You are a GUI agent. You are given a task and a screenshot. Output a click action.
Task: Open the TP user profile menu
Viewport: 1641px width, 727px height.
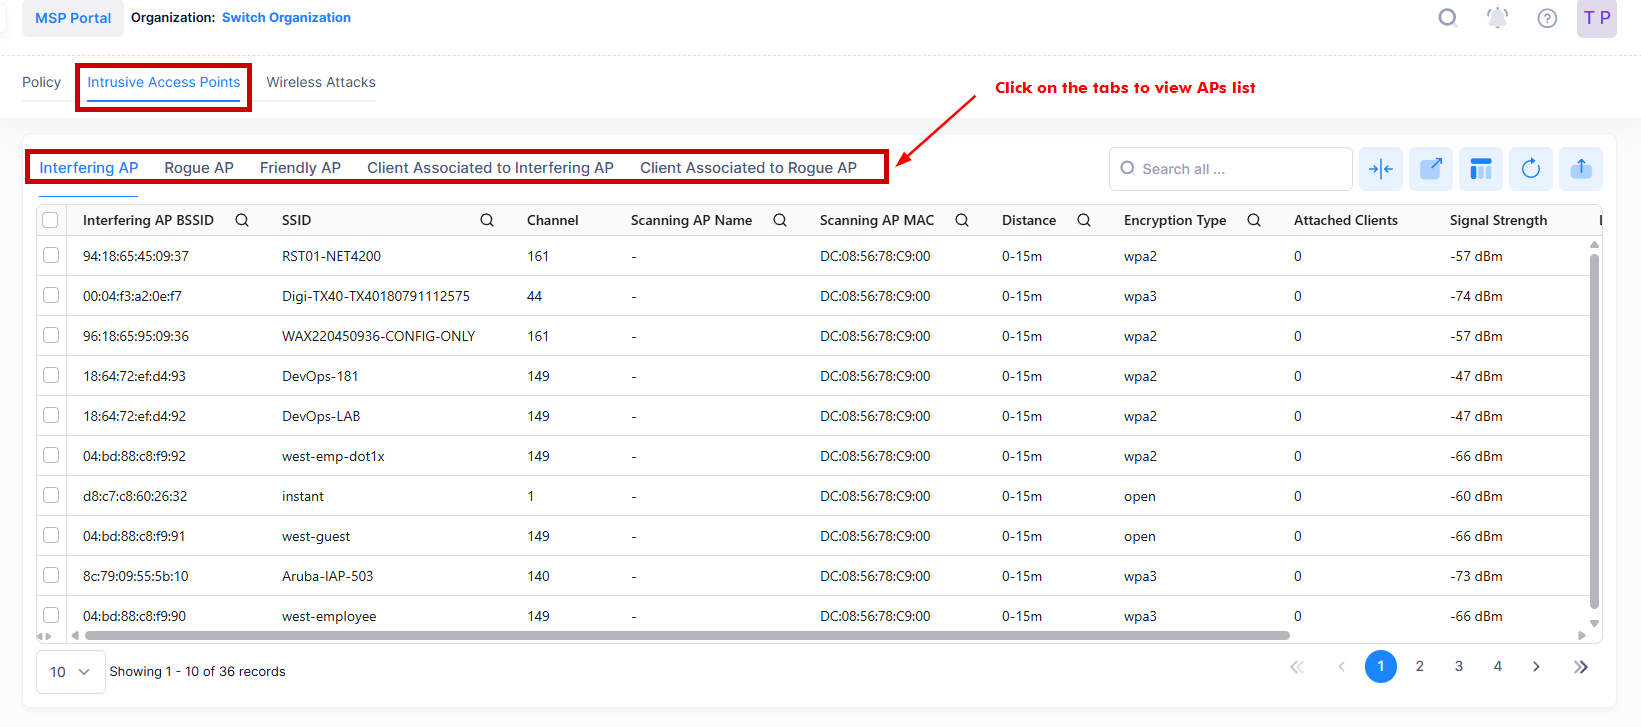click(1597, 18)
